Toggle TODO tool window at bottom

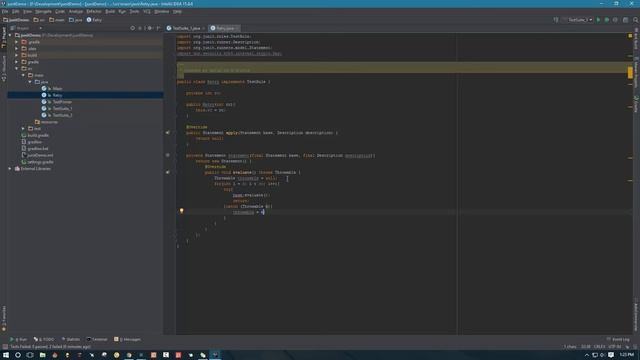click(x=44, y=339)
